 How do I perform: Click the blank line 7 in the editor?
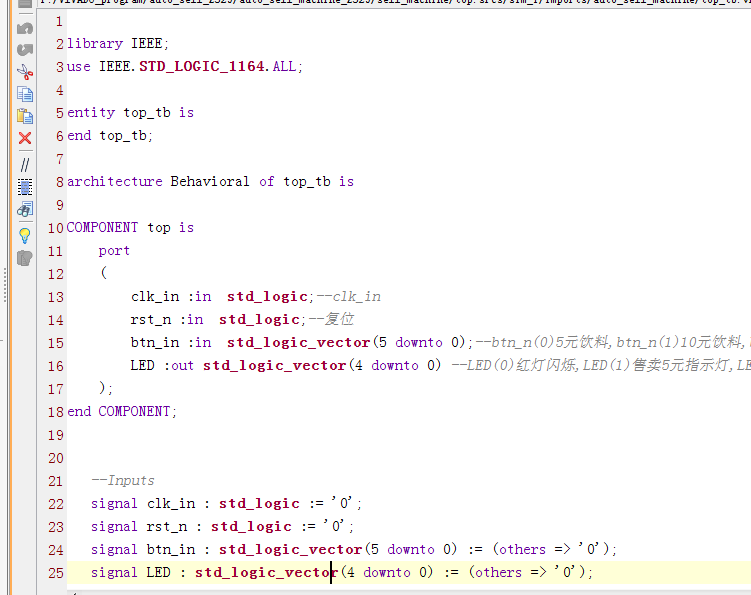tap(408, 159)
